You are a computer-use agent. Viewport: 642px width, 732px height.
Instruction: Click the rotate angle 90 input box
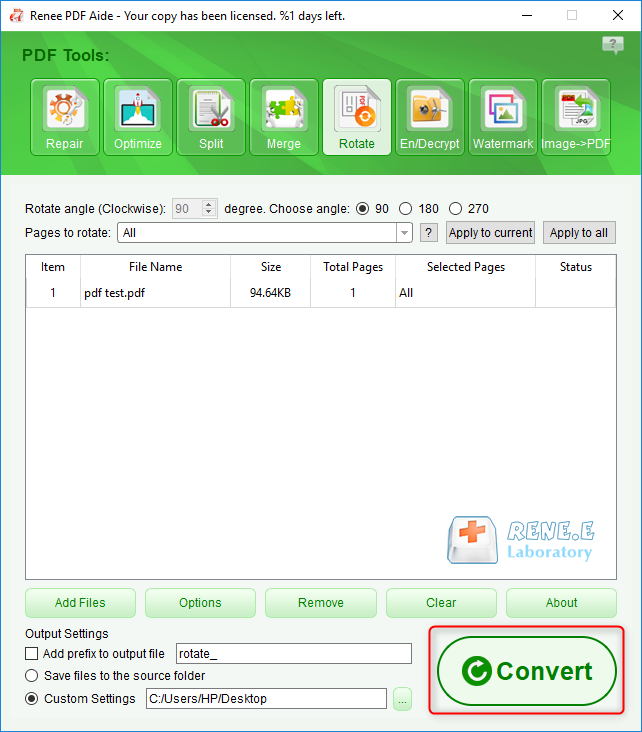[187, 209]
